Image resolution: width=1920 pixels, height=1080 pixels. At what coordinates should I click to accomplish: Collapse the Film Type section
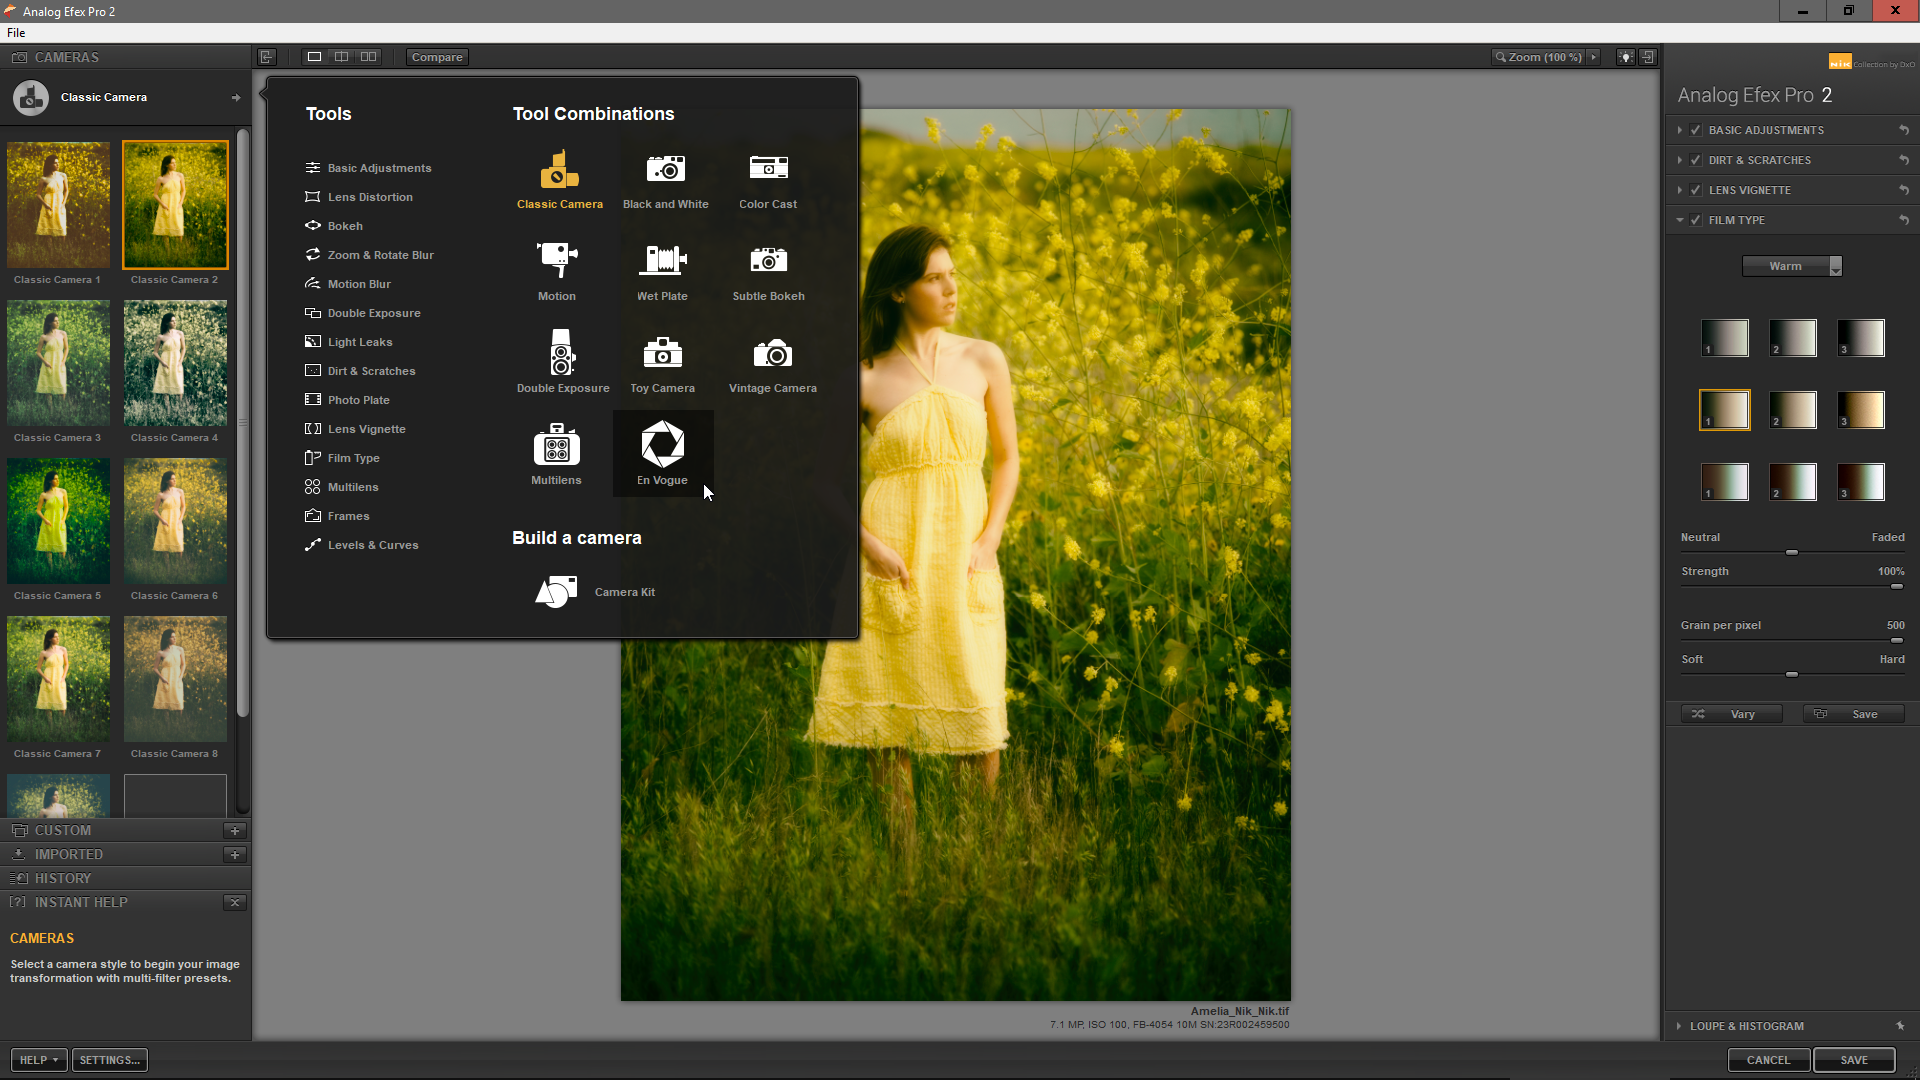[x=1680, y=220]
